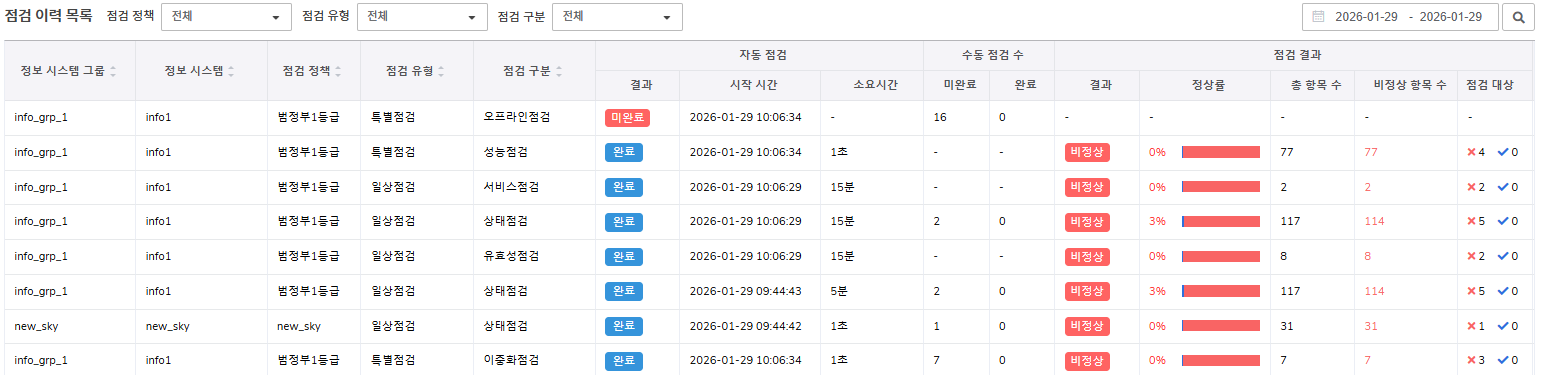Click the 비정상 badge in new_sky row
Screen dimensions: 1541x375
pyautogui.click(x=1087, y=326)
